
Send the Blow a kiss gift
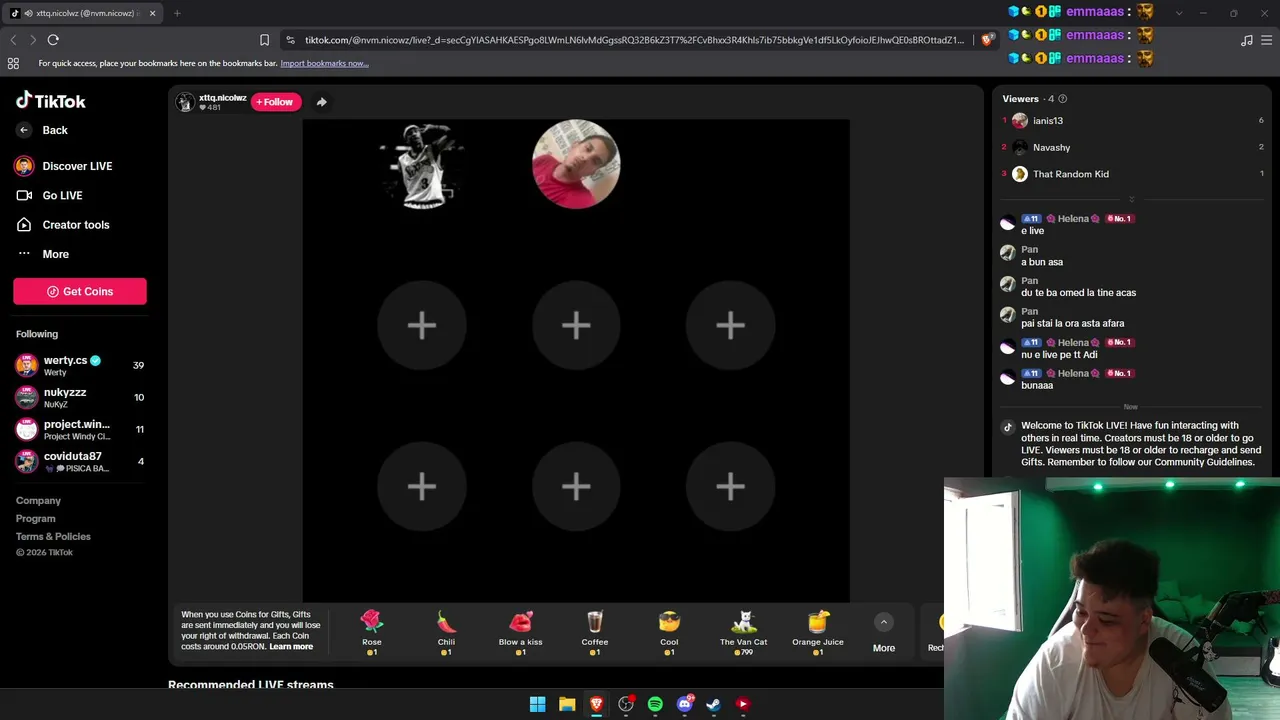tap(520, 633)
